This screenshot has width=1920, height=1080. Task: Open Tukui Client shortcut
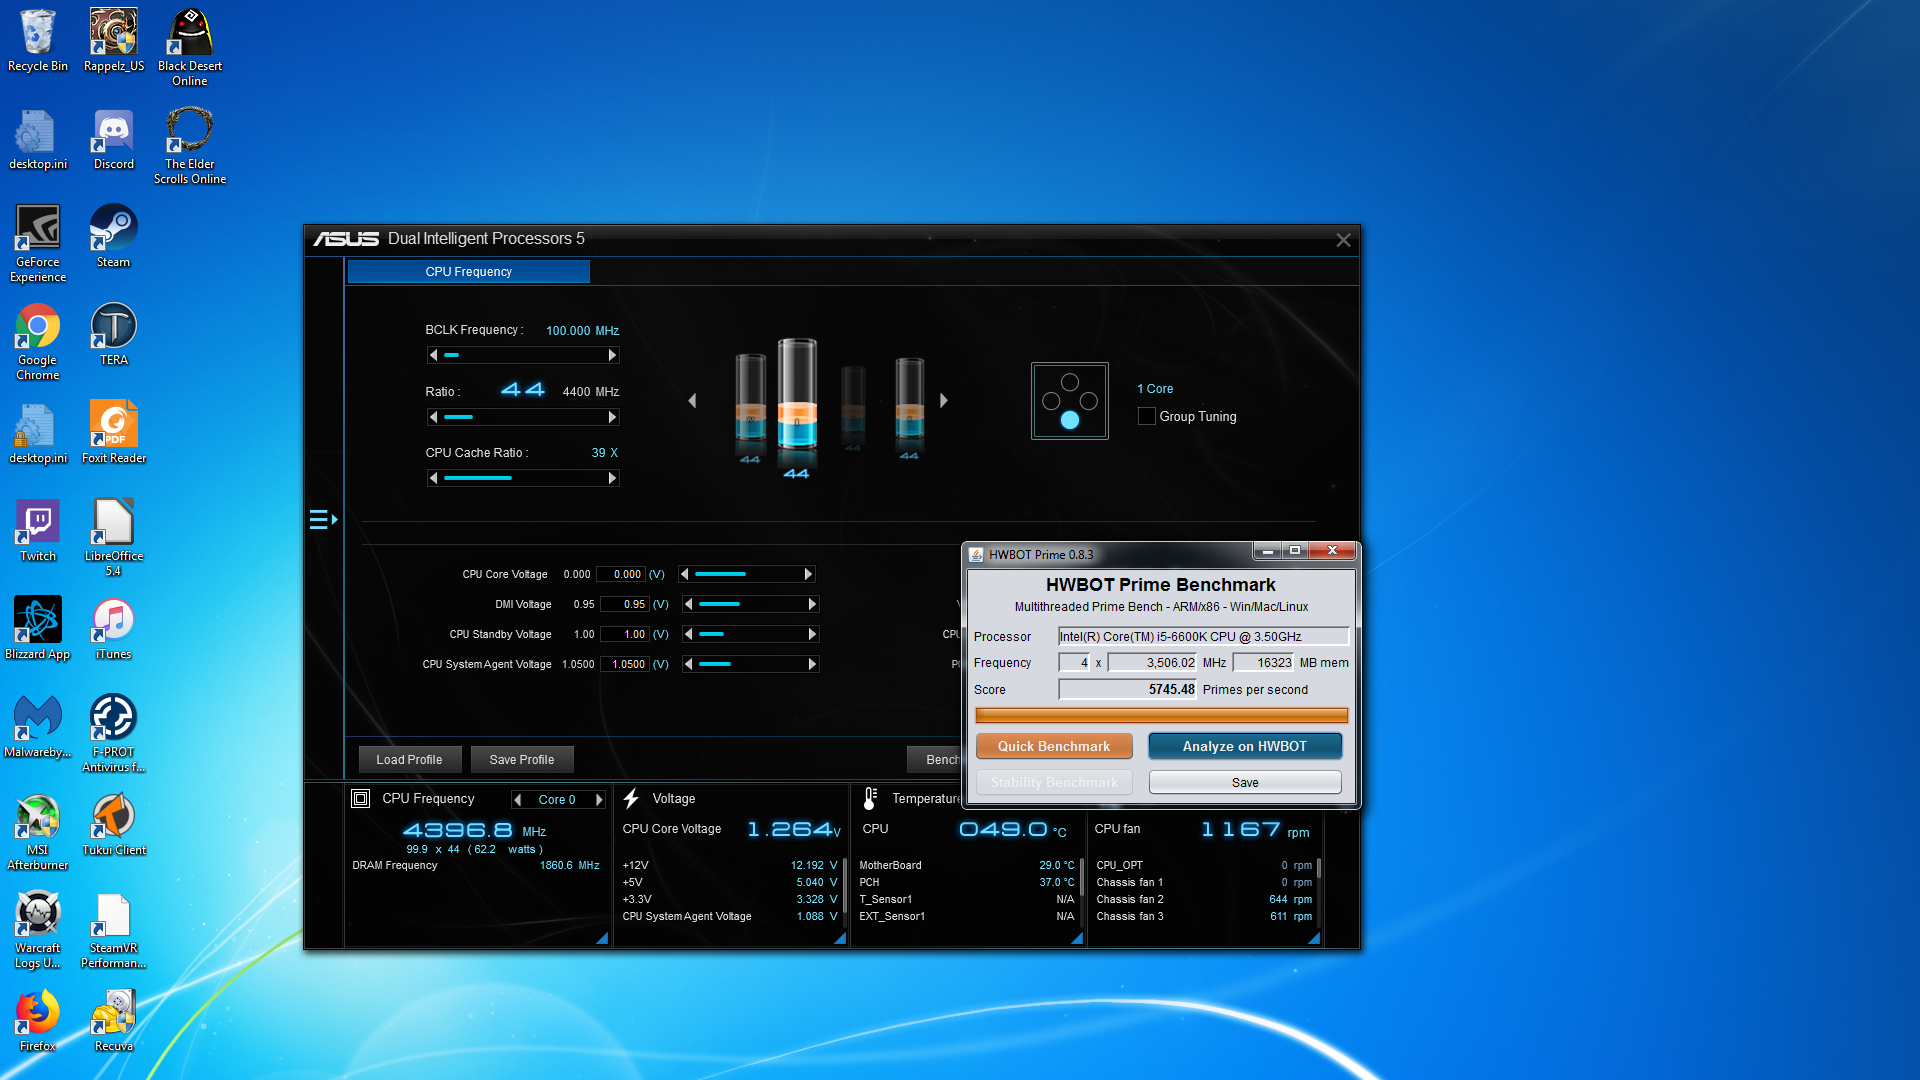point(114,824)
